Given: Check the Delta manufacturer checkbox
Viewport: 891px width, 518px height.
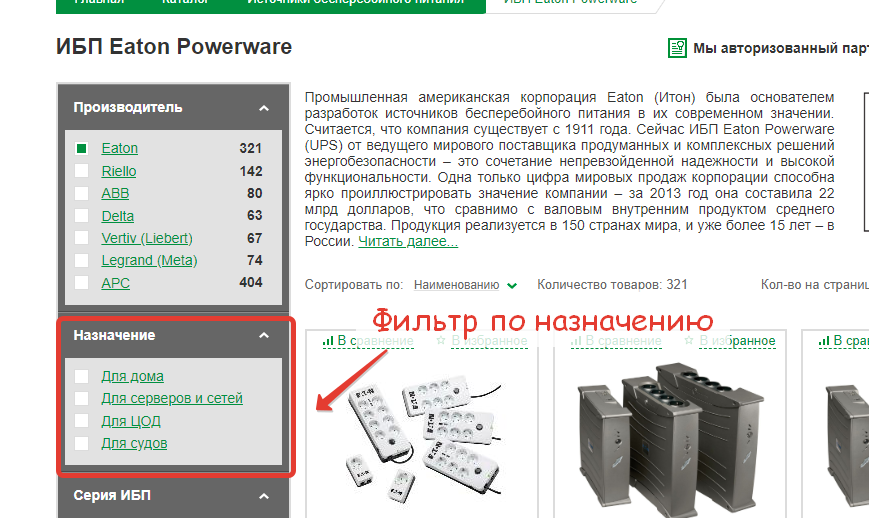Looking at the screenshot, I should pyautogui.click(x=81, y=216).
